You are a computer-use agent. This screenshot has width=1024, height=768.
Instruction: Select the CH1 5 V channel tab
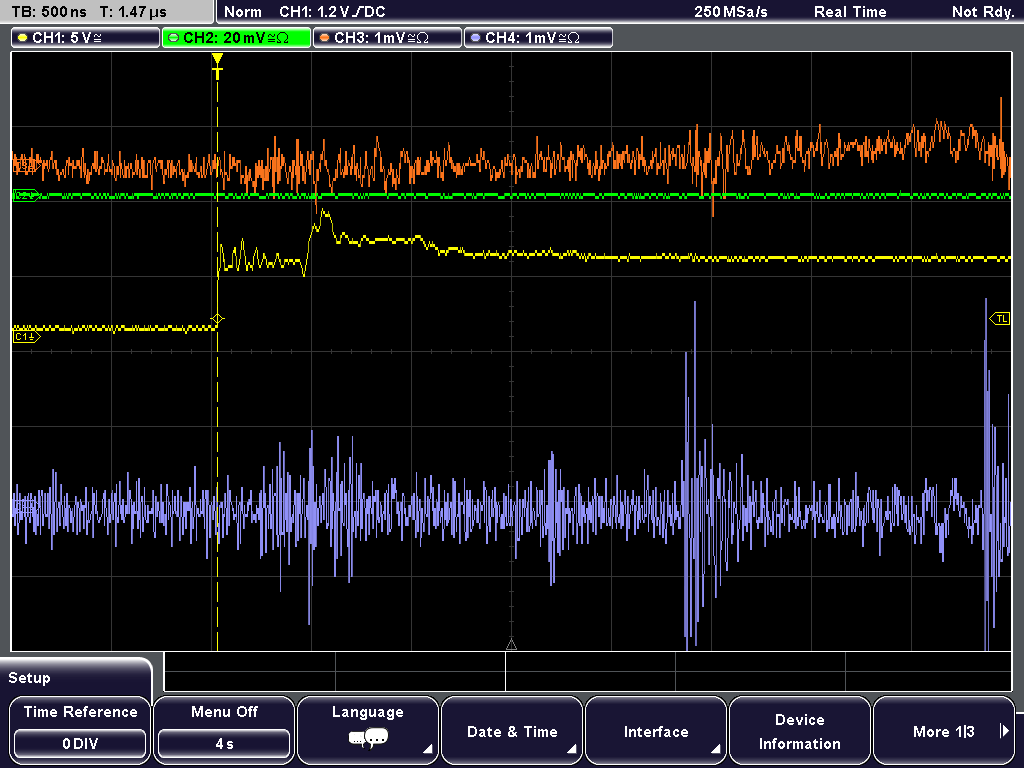[x=86, y=38]
